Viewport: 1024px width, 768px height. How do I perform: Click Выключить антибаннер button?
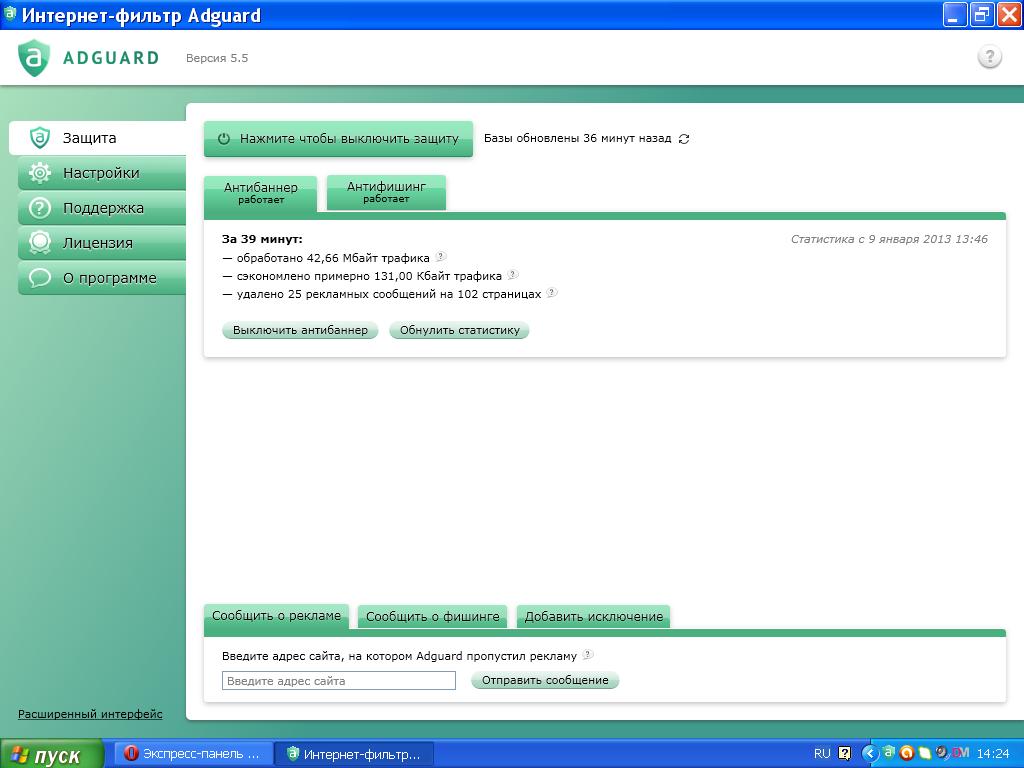click(300, 330)
